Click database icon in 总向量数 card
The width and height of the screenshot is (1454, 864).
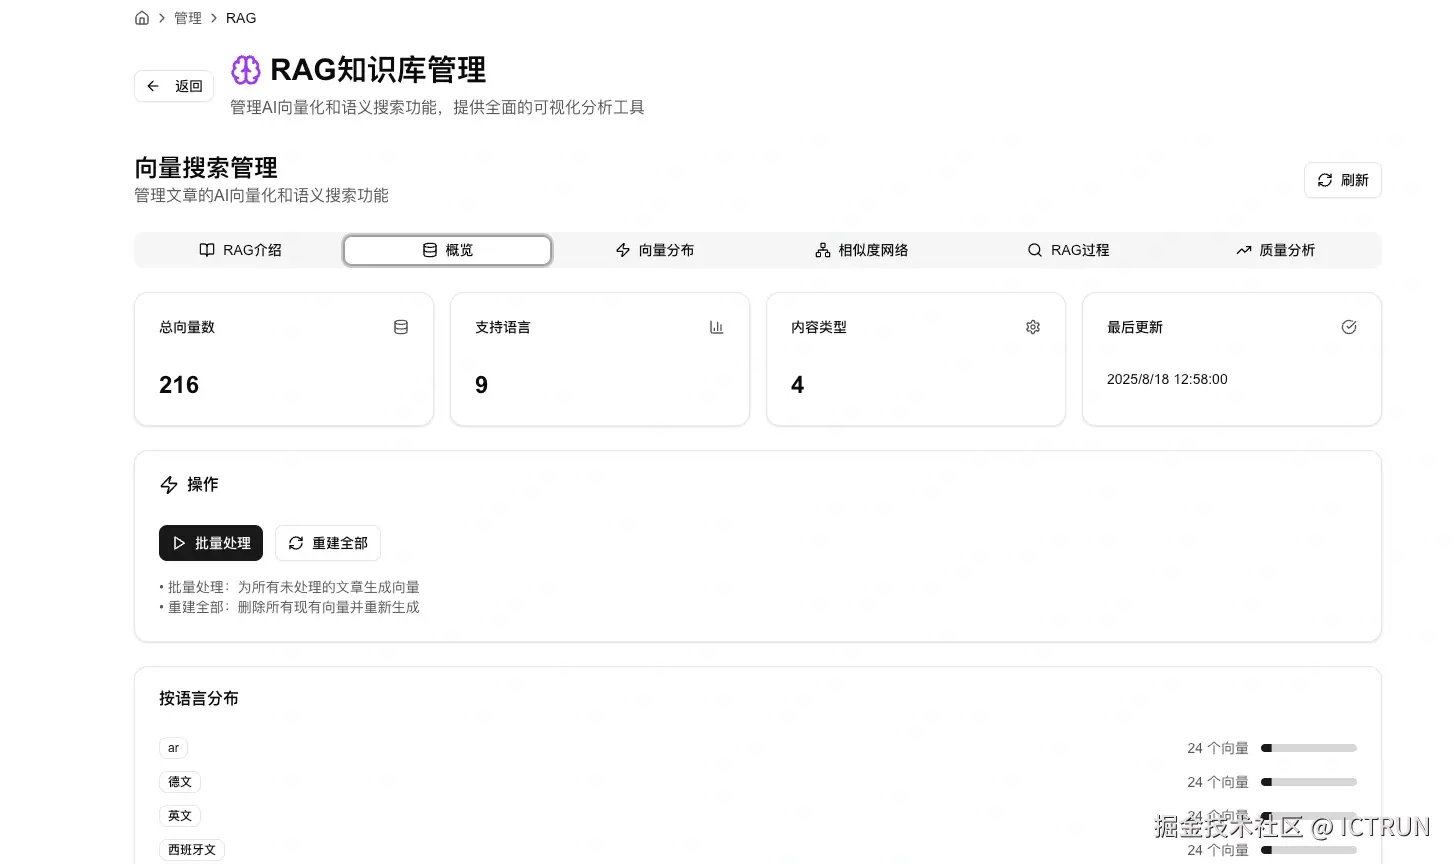401,327
